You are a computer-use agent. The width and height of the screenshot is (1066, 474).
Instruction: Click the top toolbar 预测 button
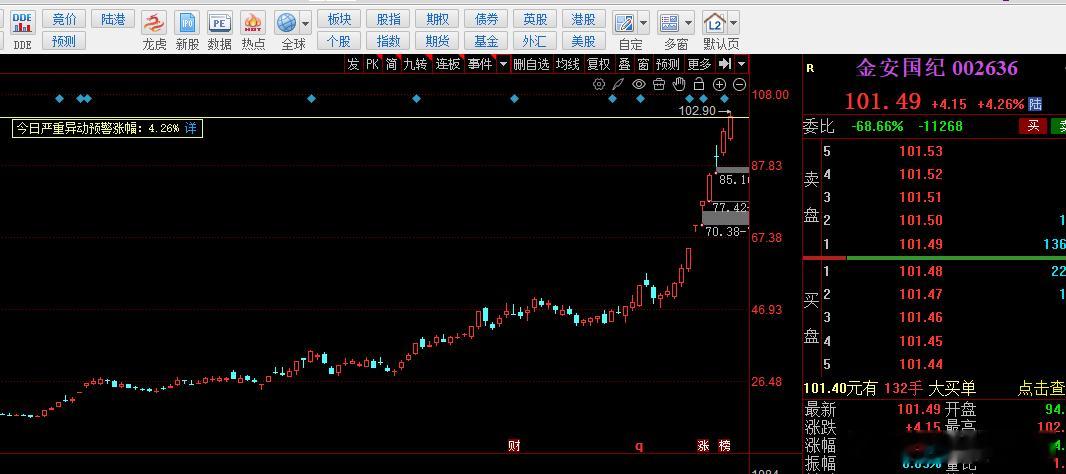(x=64, y=41)
